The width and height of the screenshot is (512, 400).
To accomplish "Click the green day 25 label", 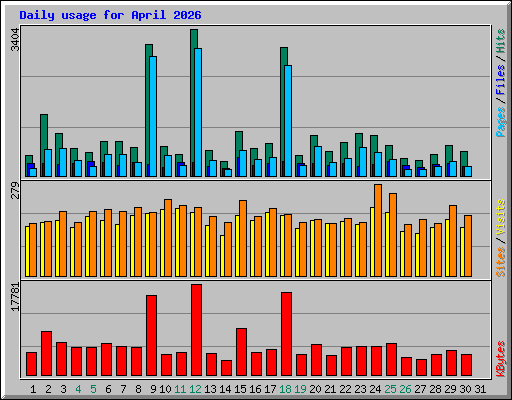I will (x=390, y=389).
